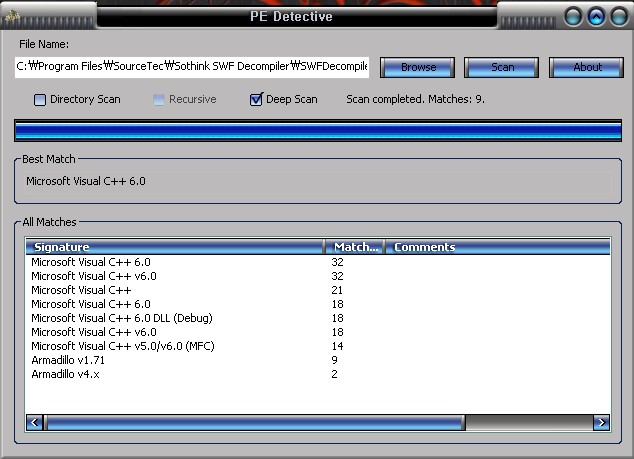Click the match value 14
This screenshot has height=459, width=634.
tap(337, 346)
